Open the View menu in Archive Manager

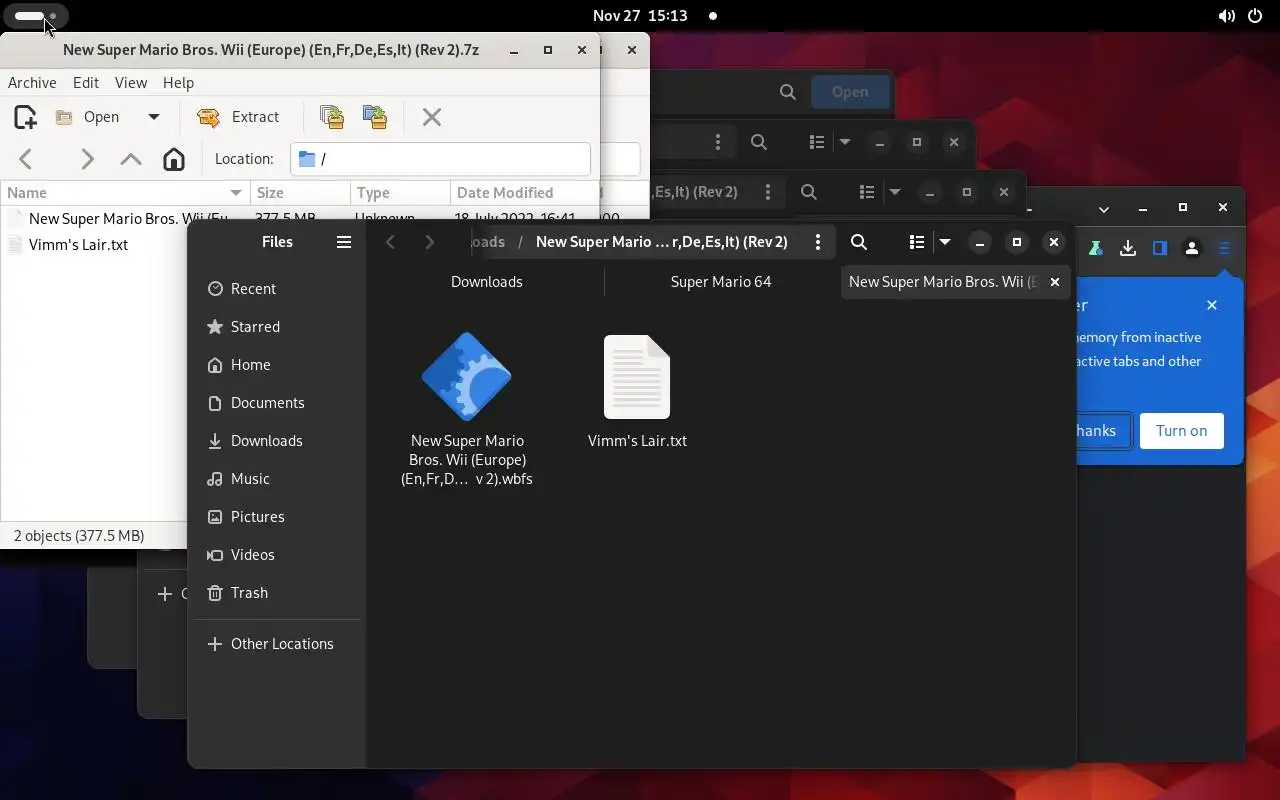(131, 83)
